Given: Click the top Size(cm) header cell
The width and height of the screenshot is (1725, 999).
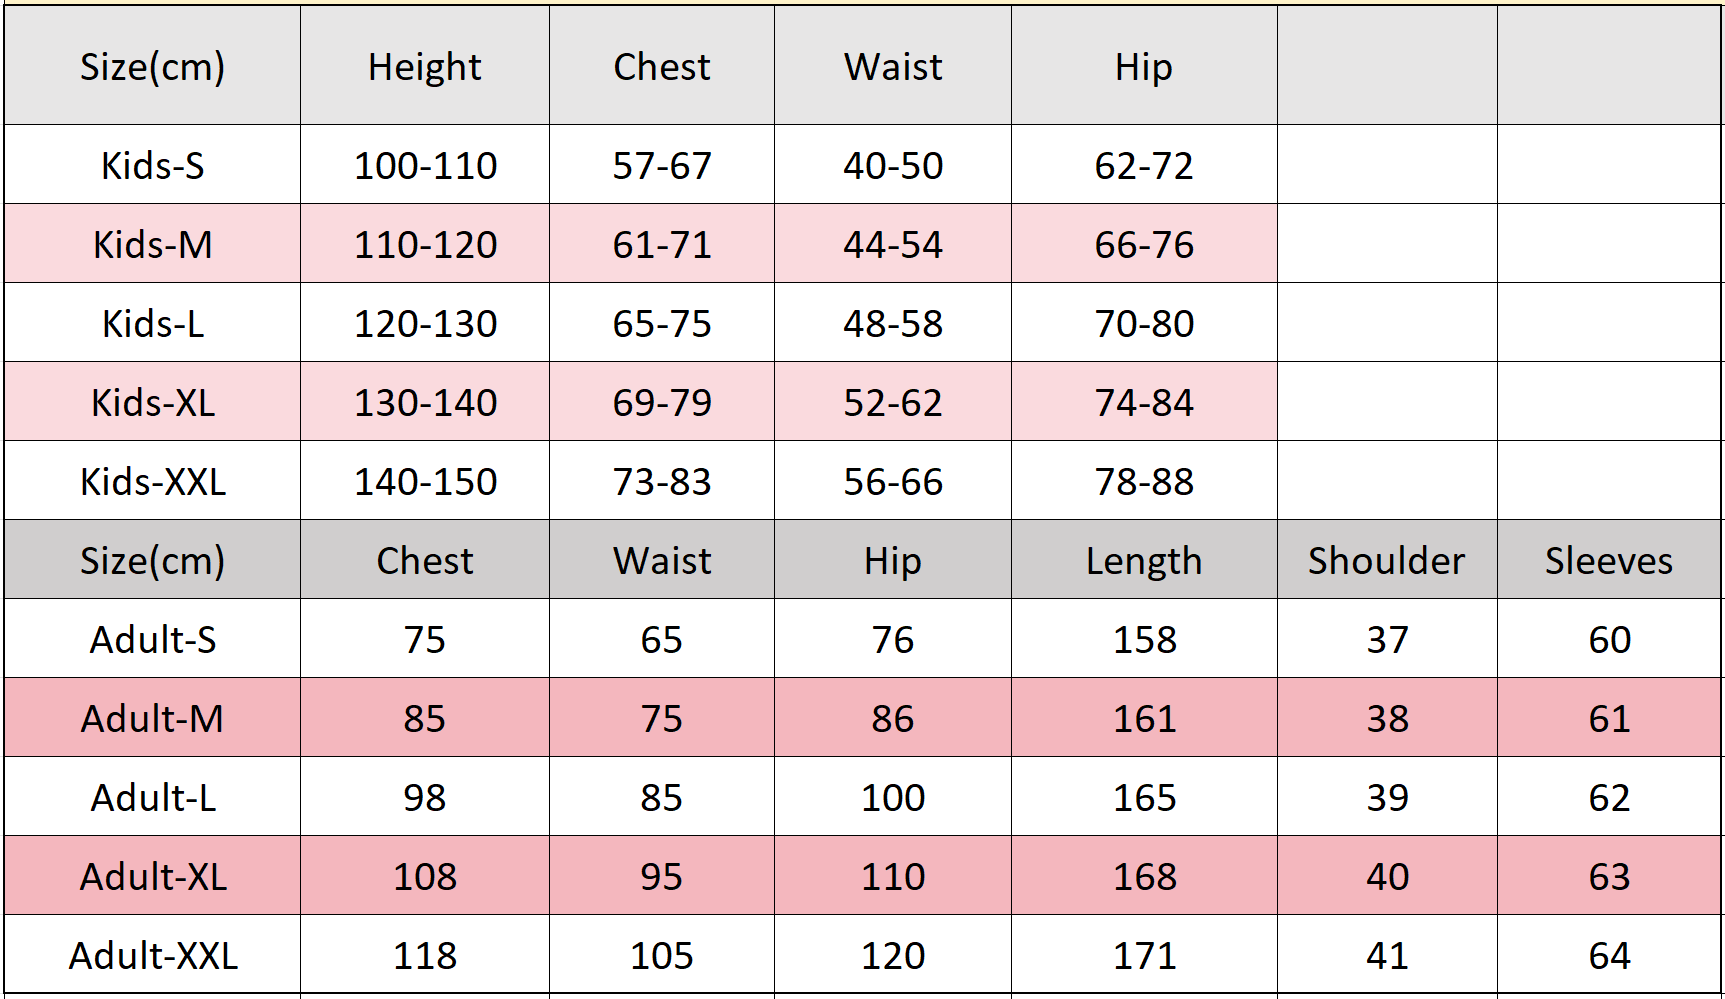Looking at the screenshot, I should coord(152,66).
